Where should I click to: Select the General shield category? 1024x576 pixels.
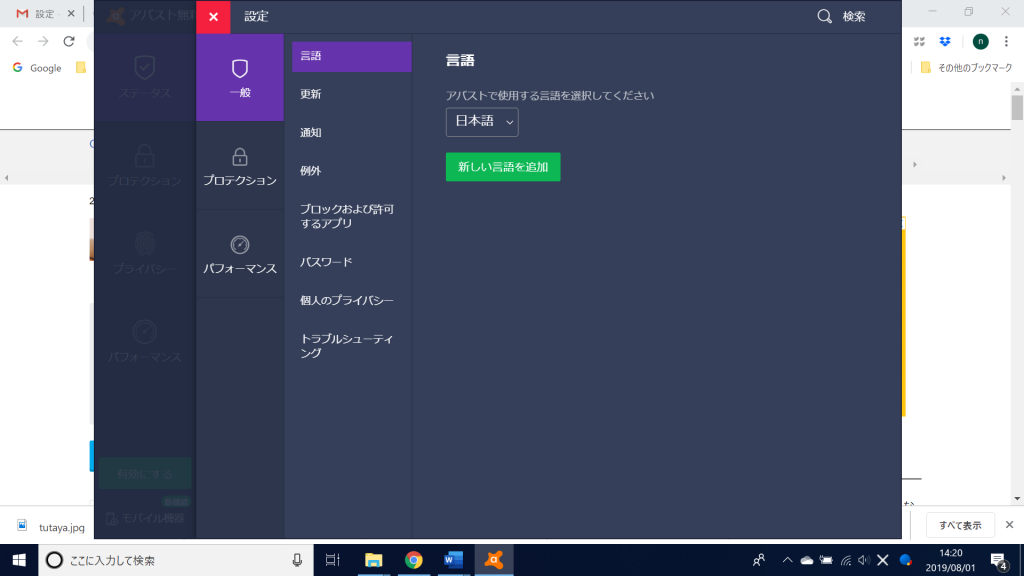240,78
